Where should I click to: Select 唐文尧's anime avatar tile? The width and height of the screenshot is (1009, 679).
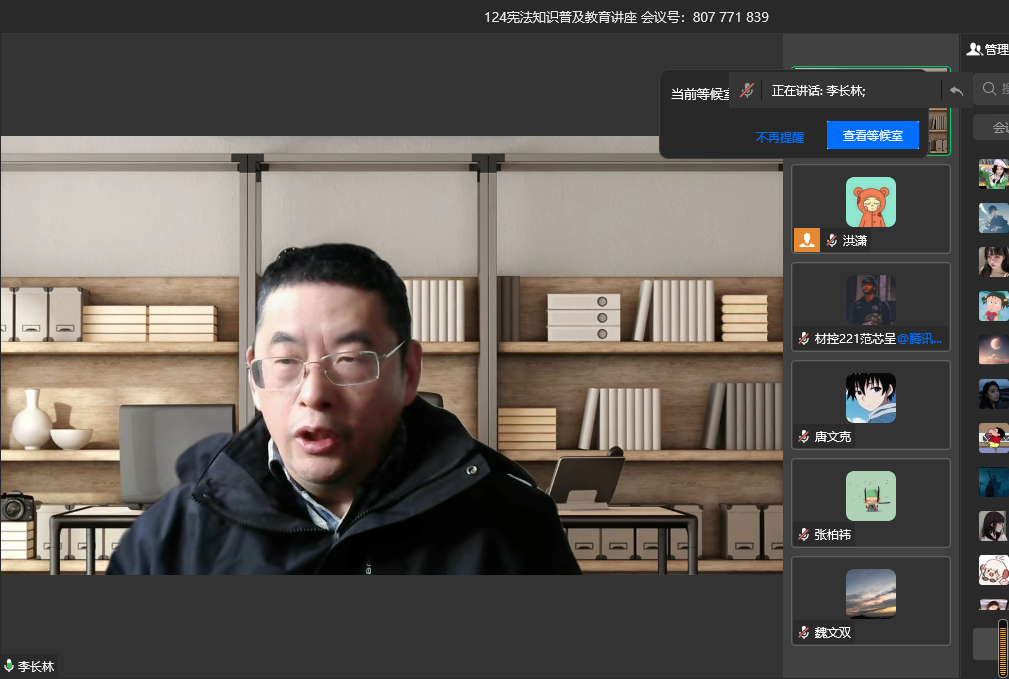870,398
